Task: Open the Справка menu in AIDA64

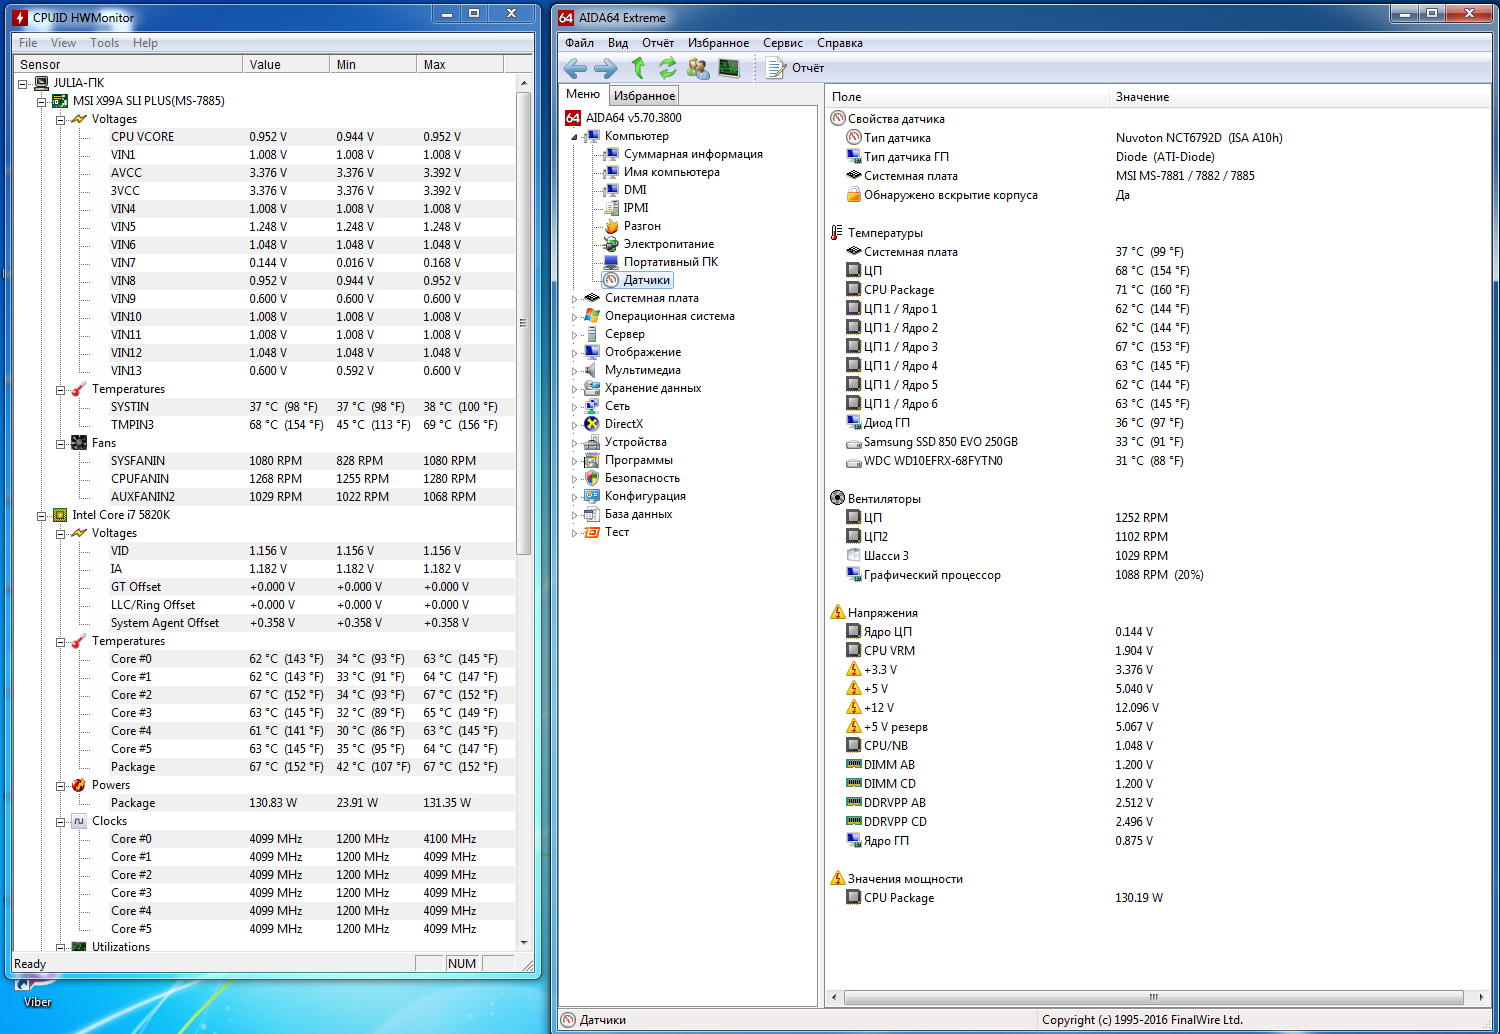Action: (840, 43)
